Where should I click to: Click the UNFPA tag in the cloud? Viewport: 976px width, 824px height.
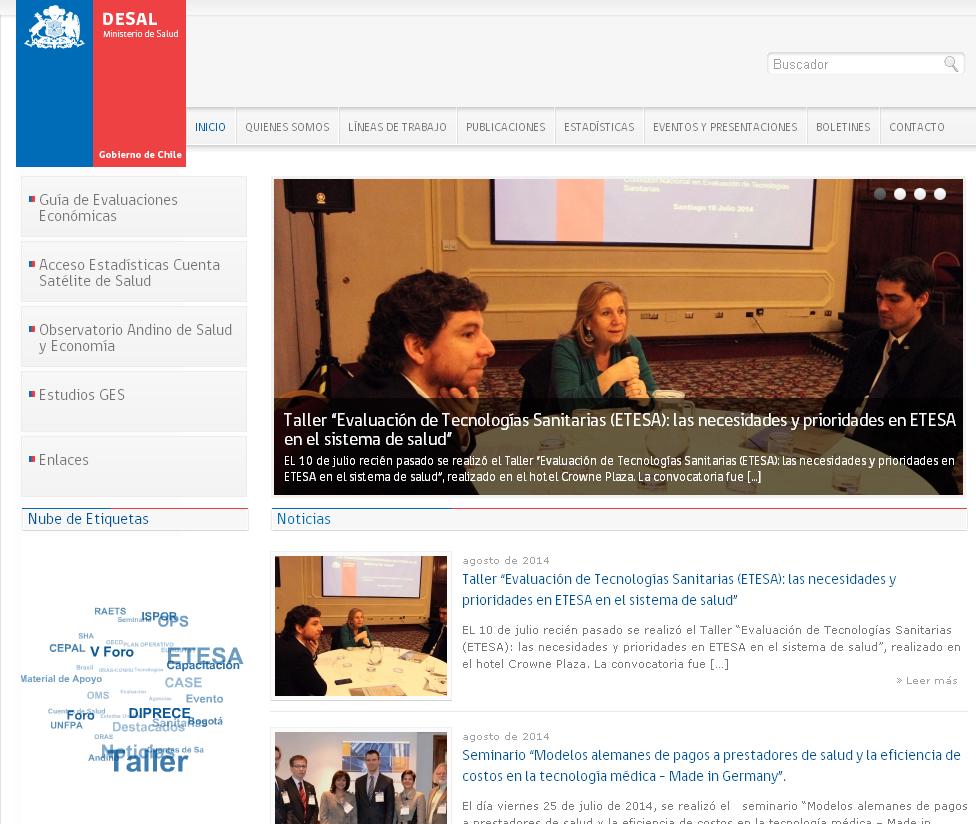pos(66,725)
